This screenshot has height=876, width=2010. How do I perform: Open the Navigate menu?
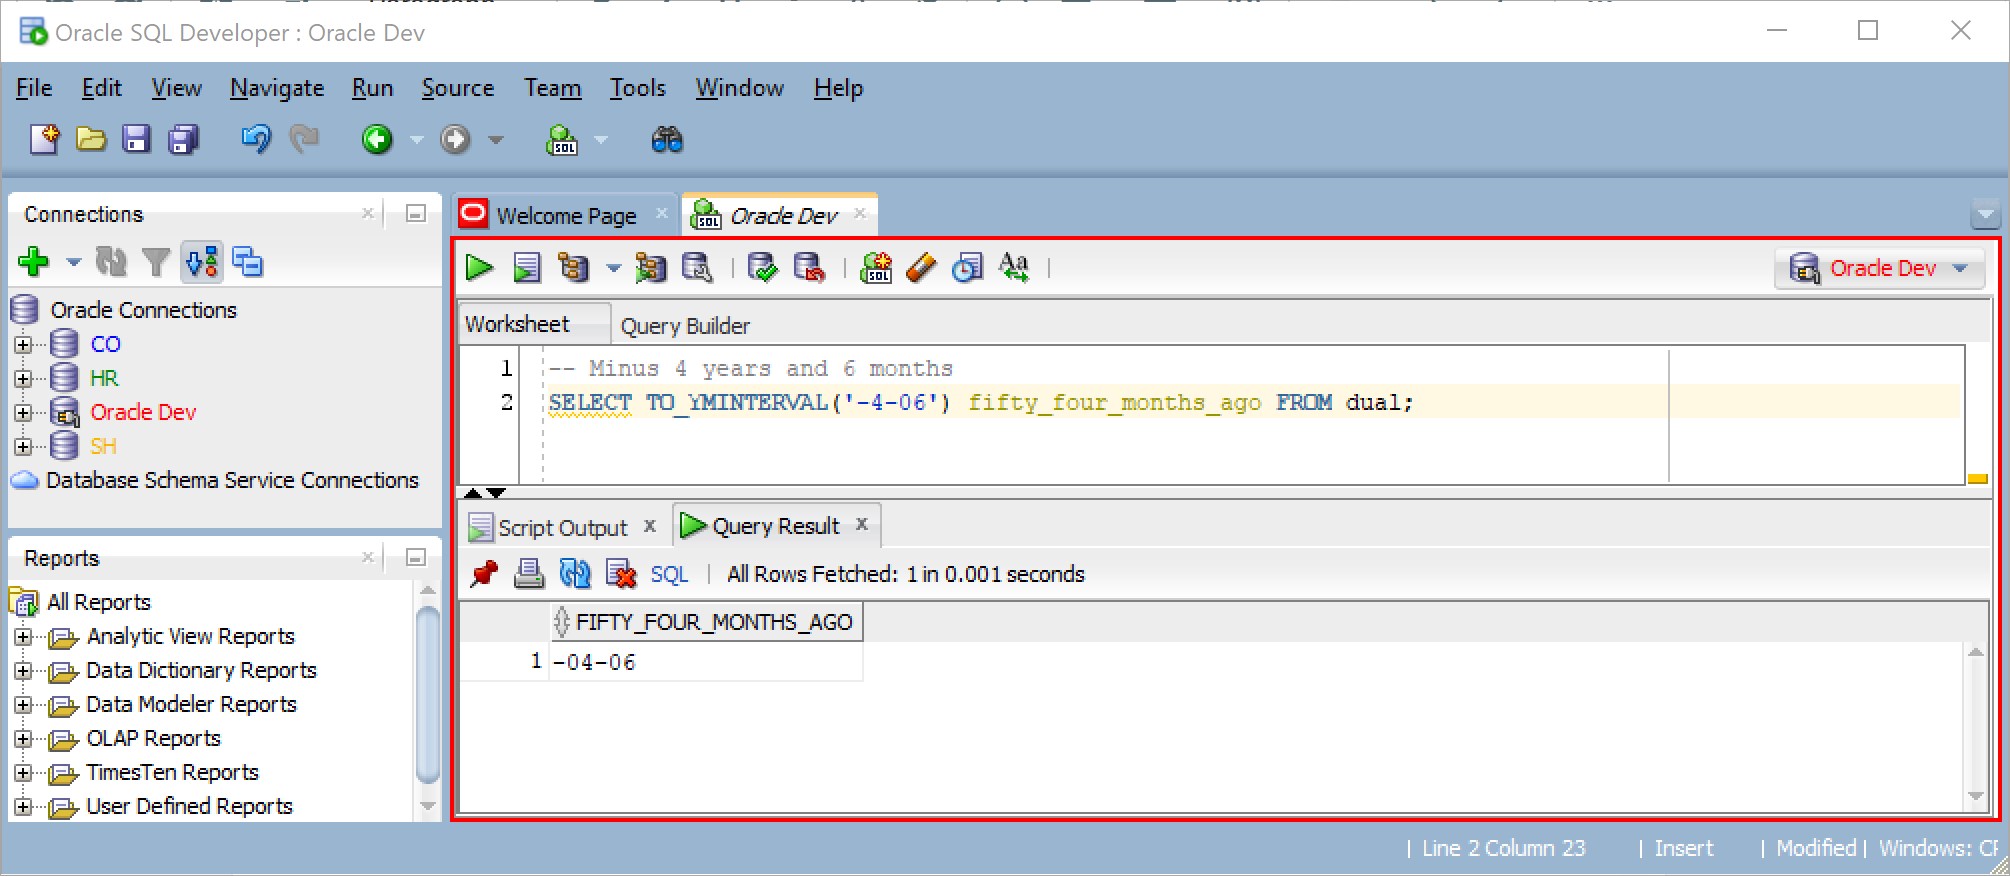click(277, 88)
